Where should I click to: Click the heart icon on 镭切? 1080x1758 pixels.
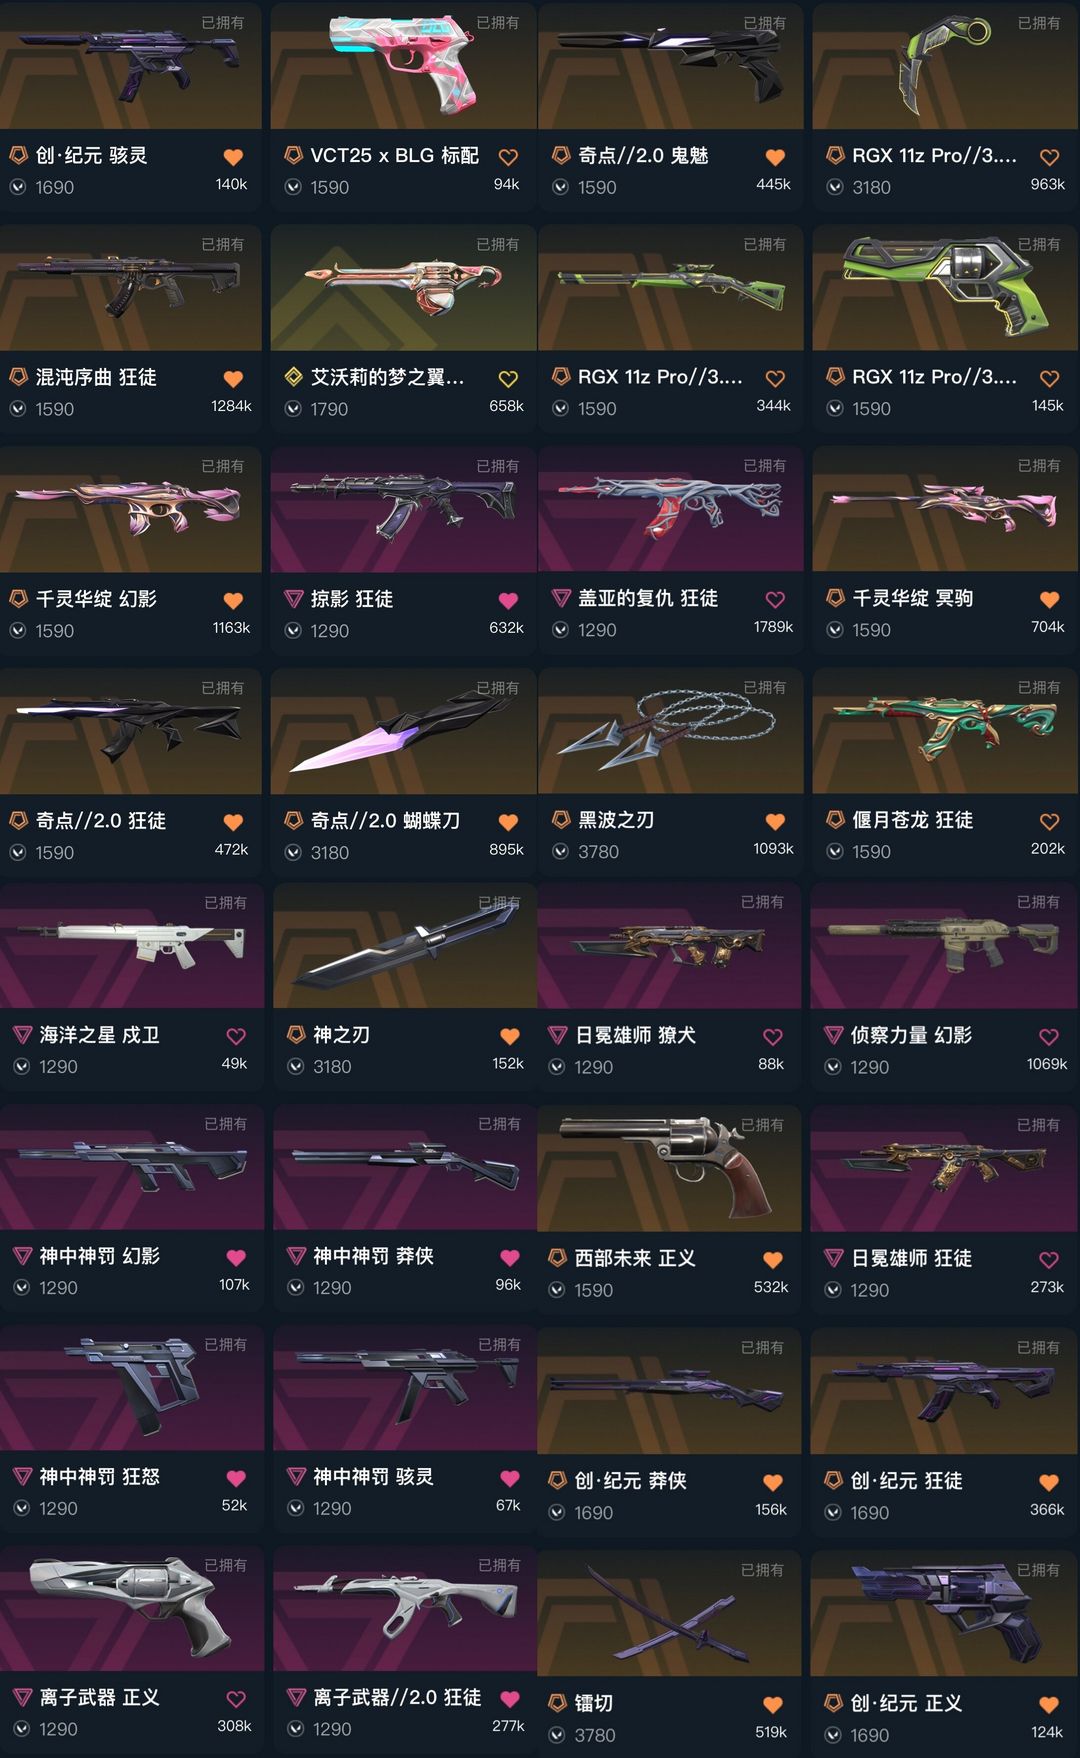pyautogui.click(x=772, y=1705)
